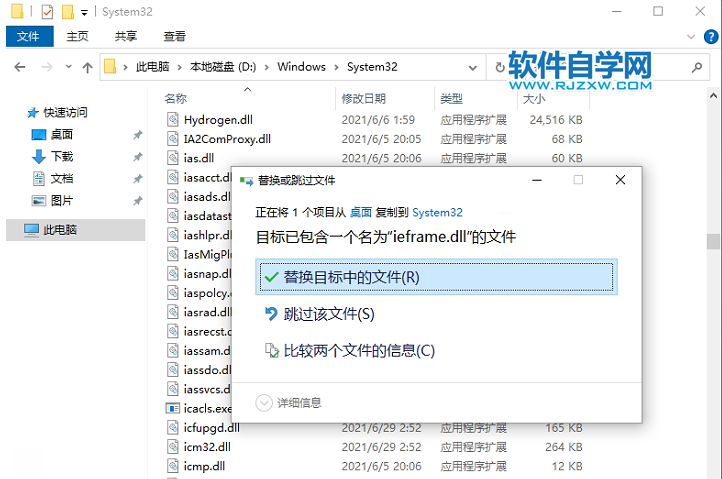Close the 替换或跳过文件 dialog
The height and width of the screenshot is (479, 722).
[x=620, y=180]
